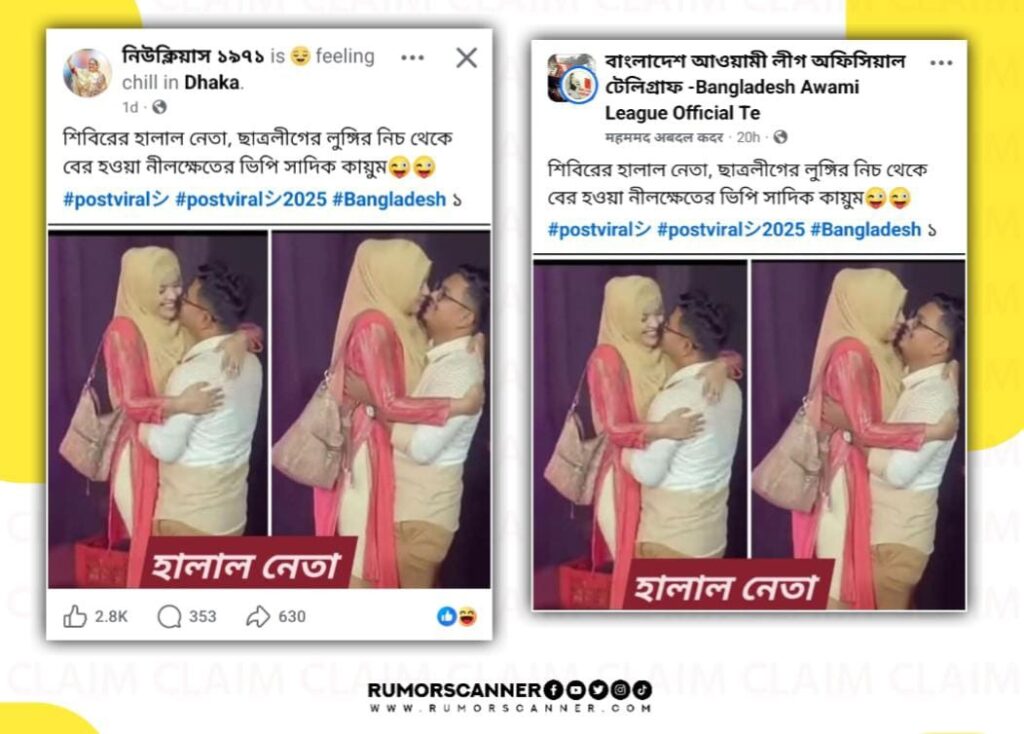Open the three-dot menu on left post
This screenshot has width=1024, height=734.
coord(412,57)
